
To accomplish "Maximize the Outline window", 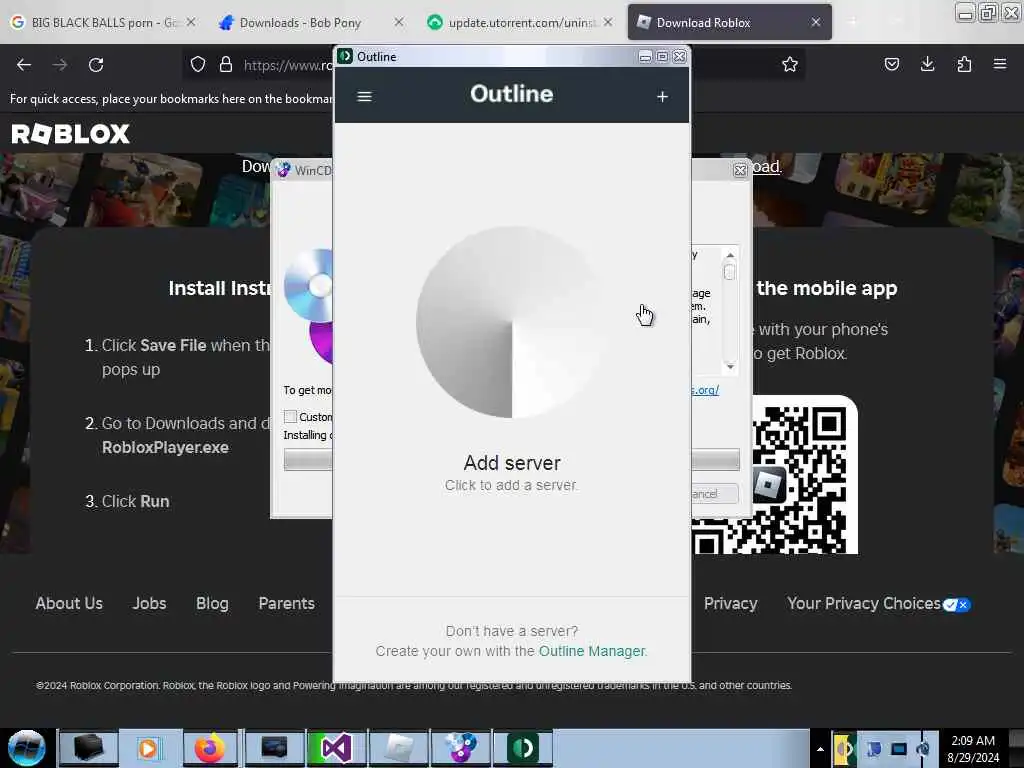I will click(x=662, y=57).
